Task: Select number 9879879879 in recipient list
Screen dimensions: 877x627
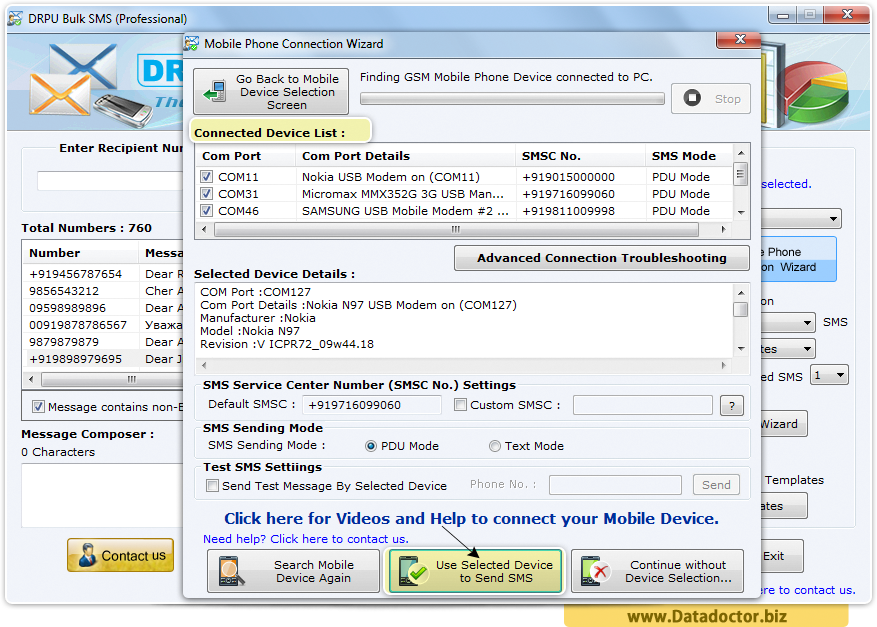Action: tap(64, 342)
